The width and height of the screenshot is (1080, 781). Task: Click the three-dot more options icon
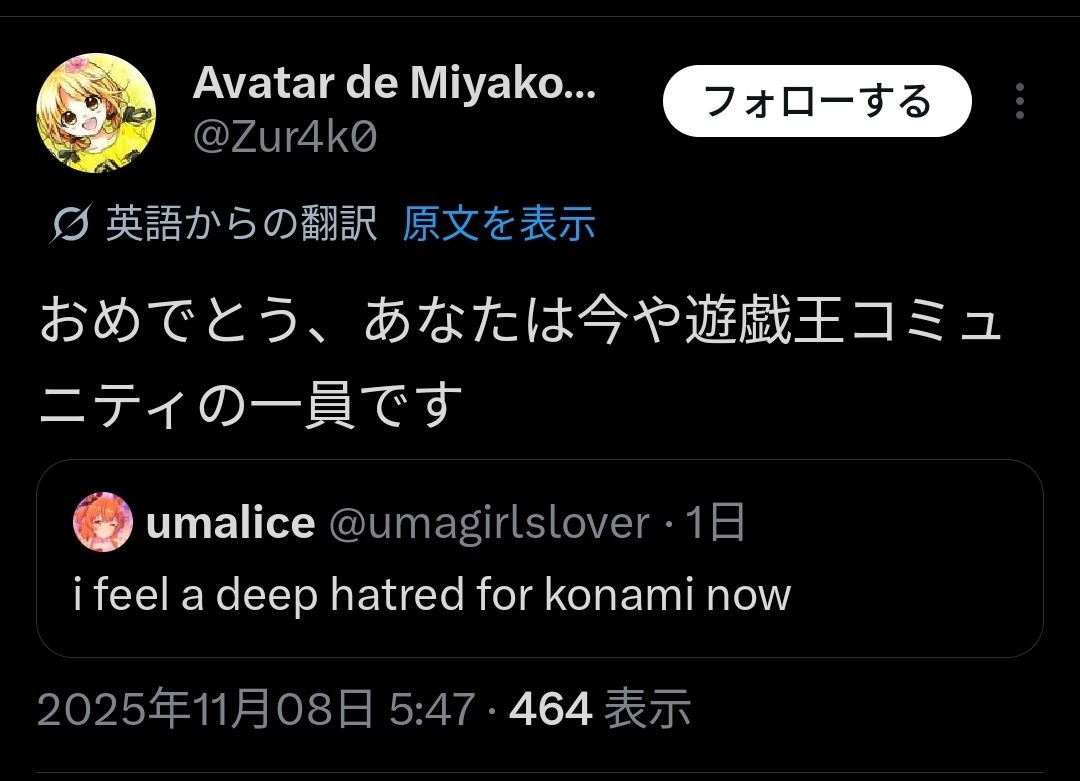(1019, 102)
